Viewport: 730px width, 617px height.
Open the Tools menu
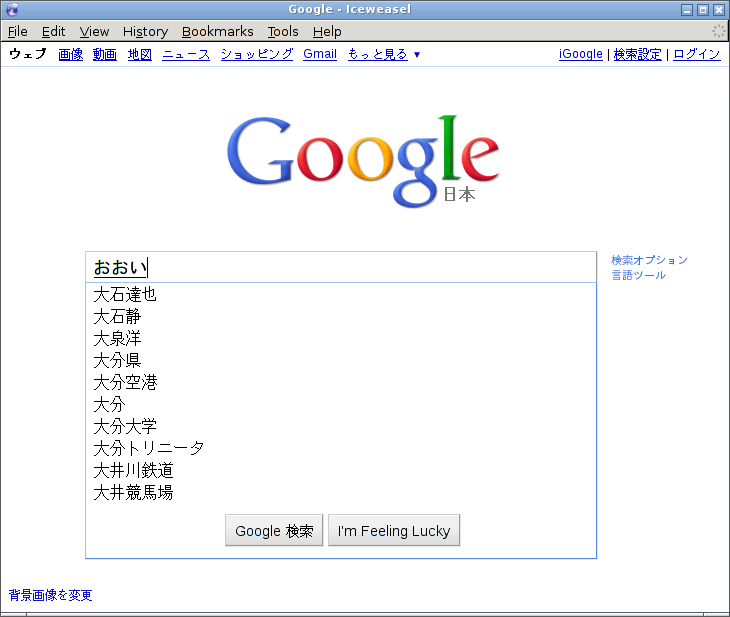tap(283, 31)
